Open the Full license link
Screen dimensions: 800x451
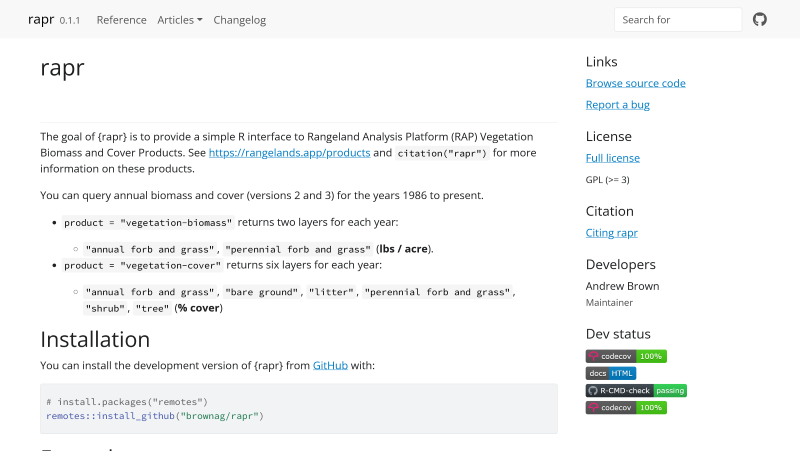point(612,158)
